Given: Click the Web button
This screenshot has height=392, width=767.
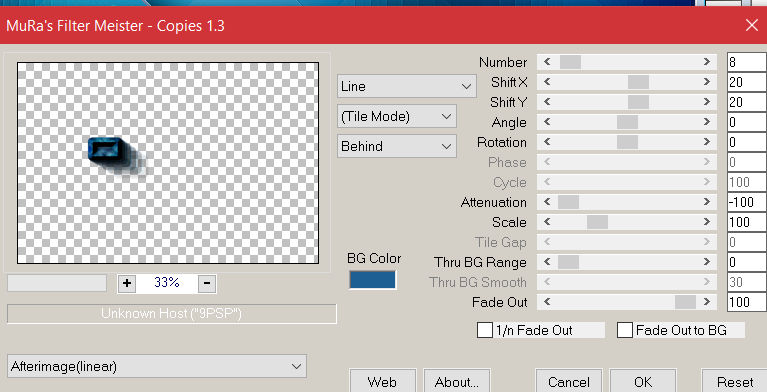Looking at the screenshot, I should pos(382,382).
